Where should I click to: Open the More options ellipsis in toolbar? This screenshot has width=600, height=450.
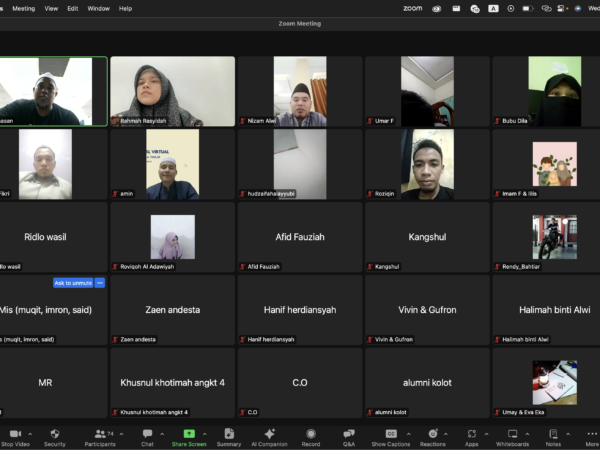click(x=592, y=434)
